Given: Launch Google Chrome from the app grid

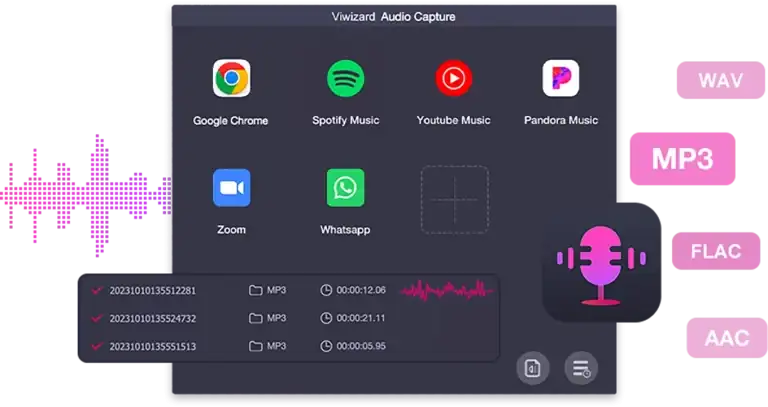Looking at the screenshot, I should 232,78.
